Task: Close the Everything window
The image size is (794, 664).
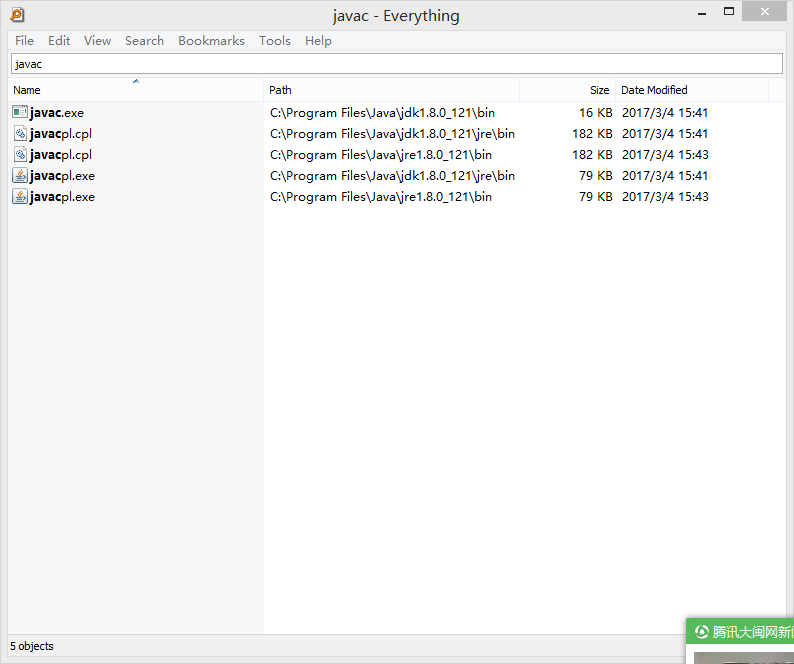Action: pos(765,11)
